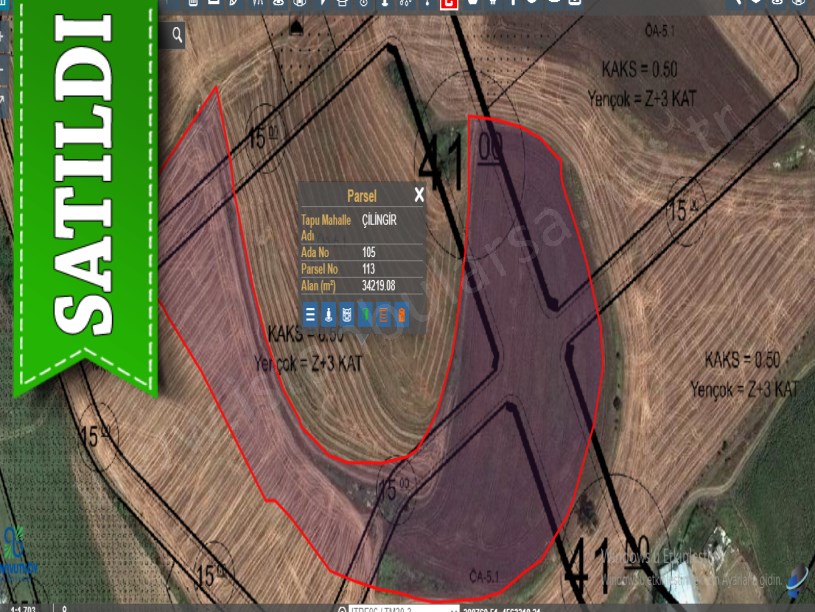
Task: Click the Parsel popup title
Action: tap(361, 196)
